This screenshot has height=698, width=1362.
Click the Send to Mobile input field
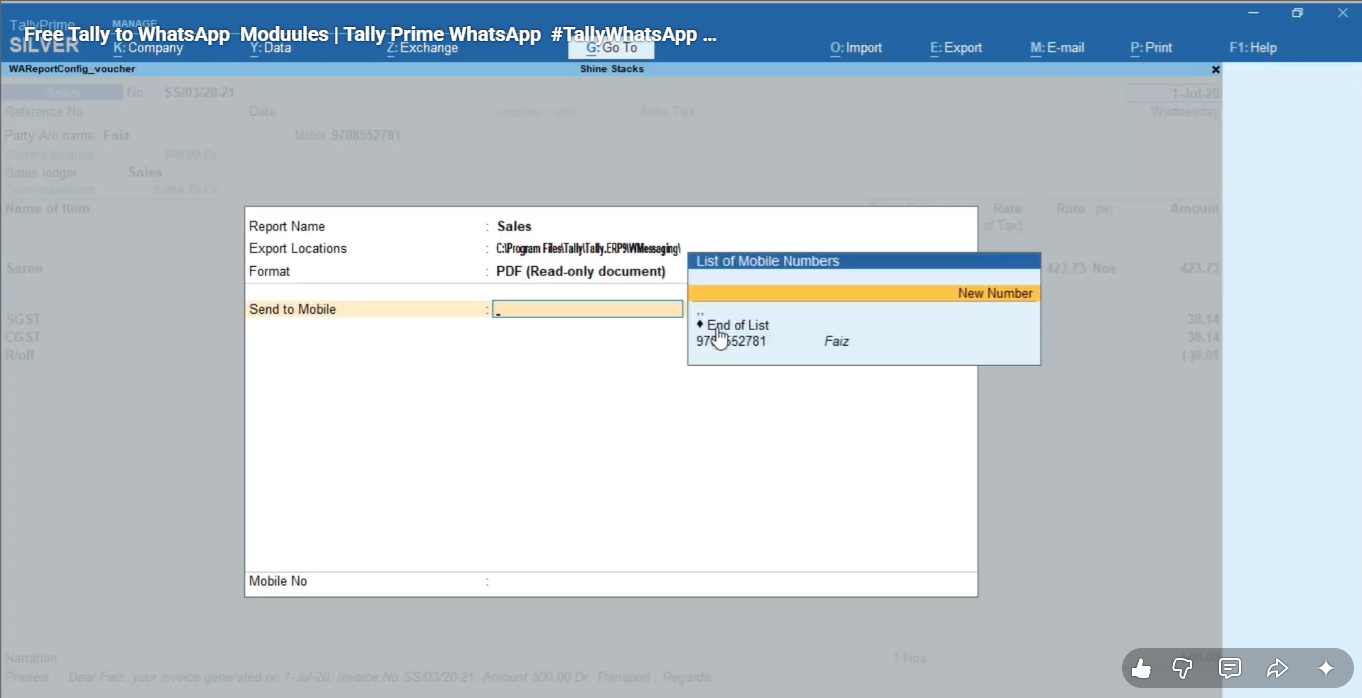pyautogui.click(x=587, y=310)
